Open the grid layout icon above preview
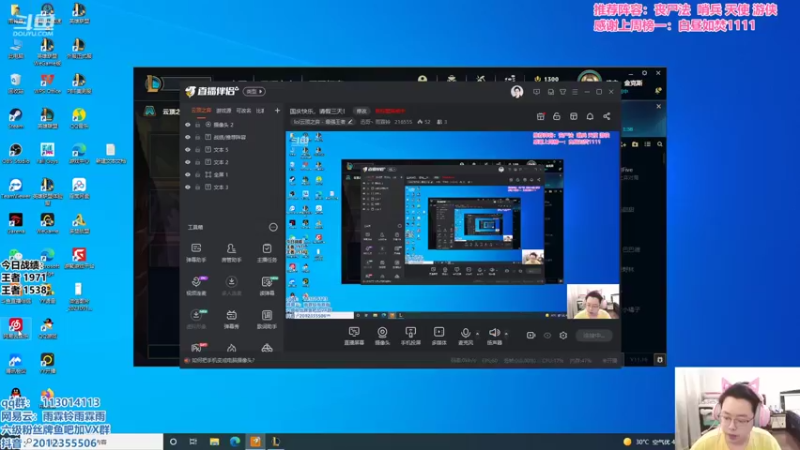This screenshot has height=450, width=800. 573,116
